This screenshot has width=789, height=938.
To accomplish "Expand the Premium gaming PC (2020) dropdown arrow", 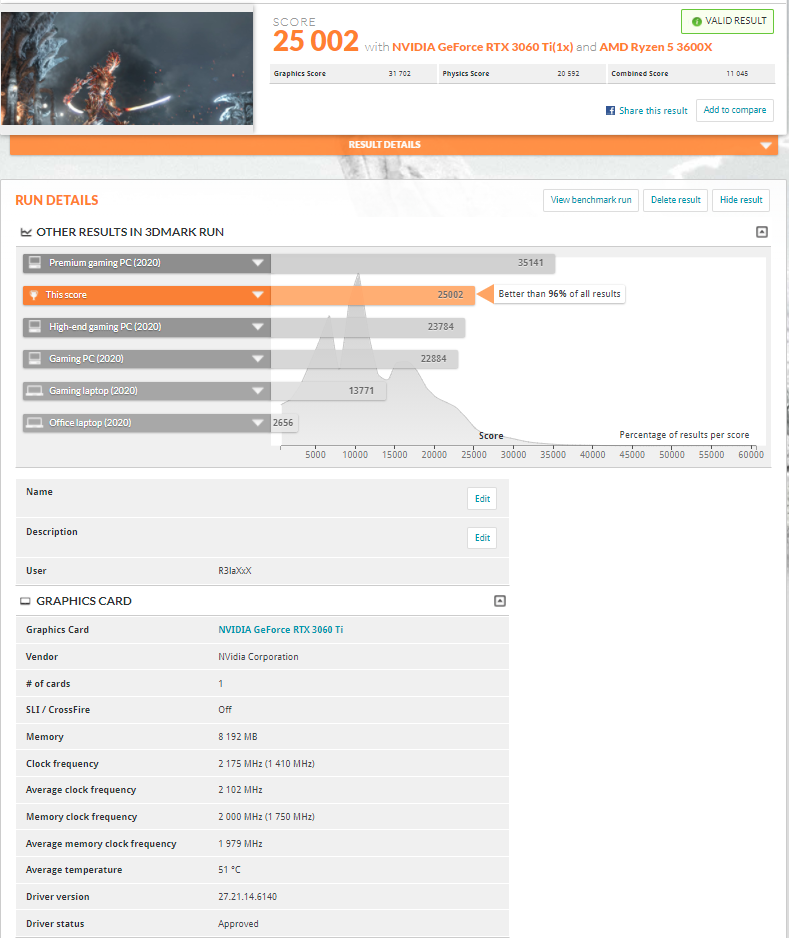I will tap(258, 263).
